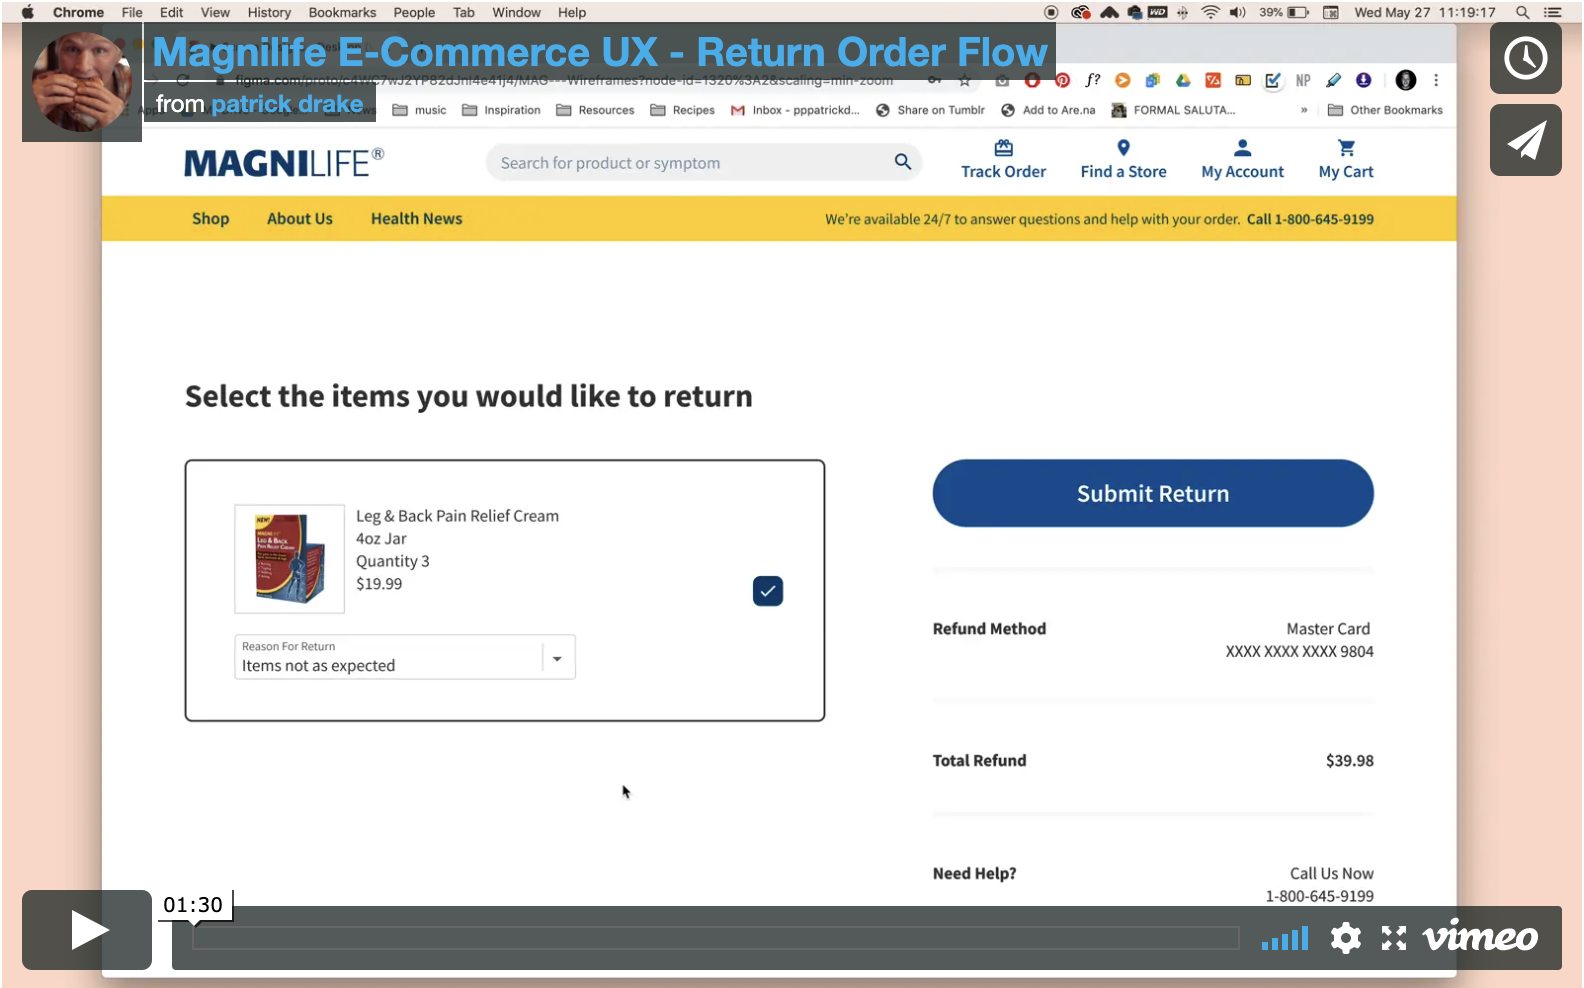Open the Shop menu
The height and width of the screenshot is (988, 1584).
pos(211,219)
